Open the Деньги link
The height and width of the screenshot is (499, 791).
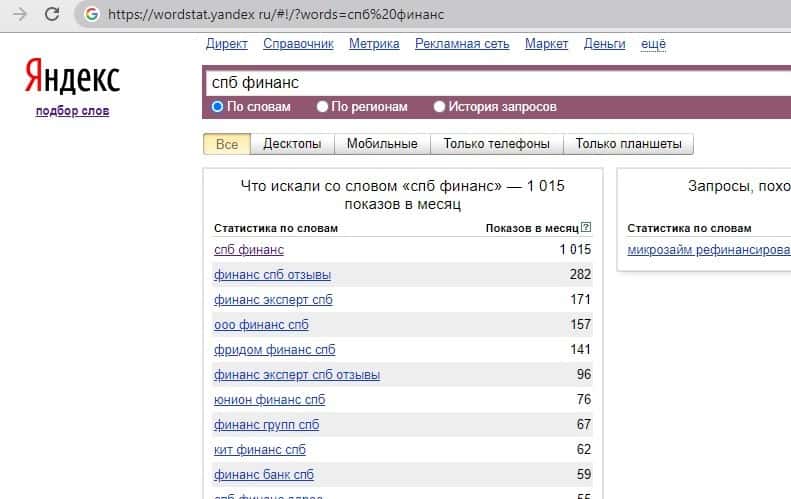[x=604, y=44]
